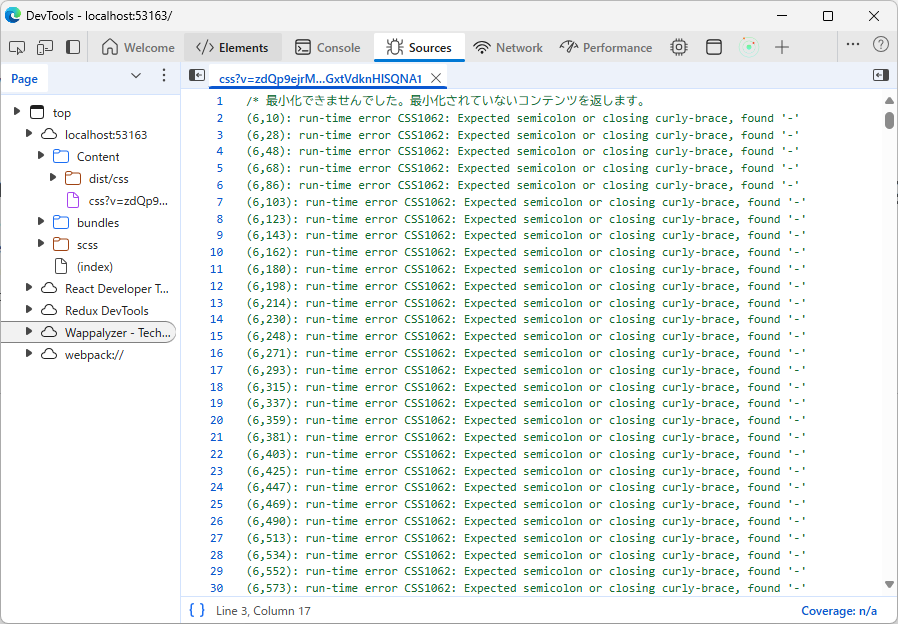
Task: Select the (index) file in tree
Action: tap(95, 266)
